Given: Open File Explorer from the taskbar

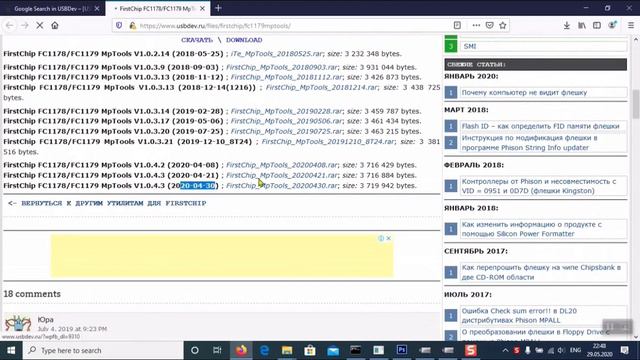Looking at the screenshot, I should click(287, 350).
